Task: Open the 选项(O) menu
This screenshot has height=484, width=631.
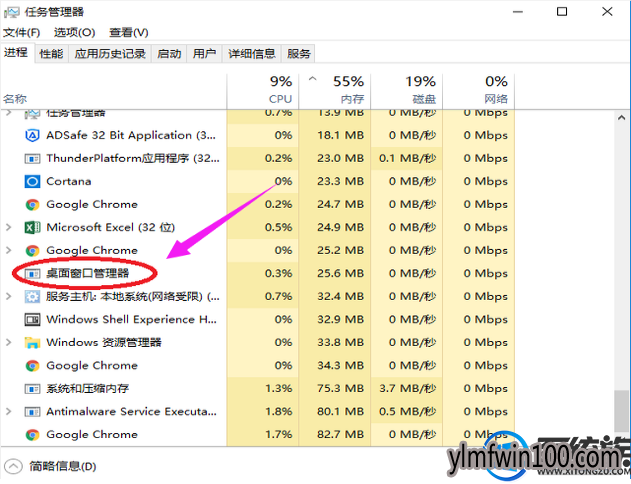Action: 74,32
